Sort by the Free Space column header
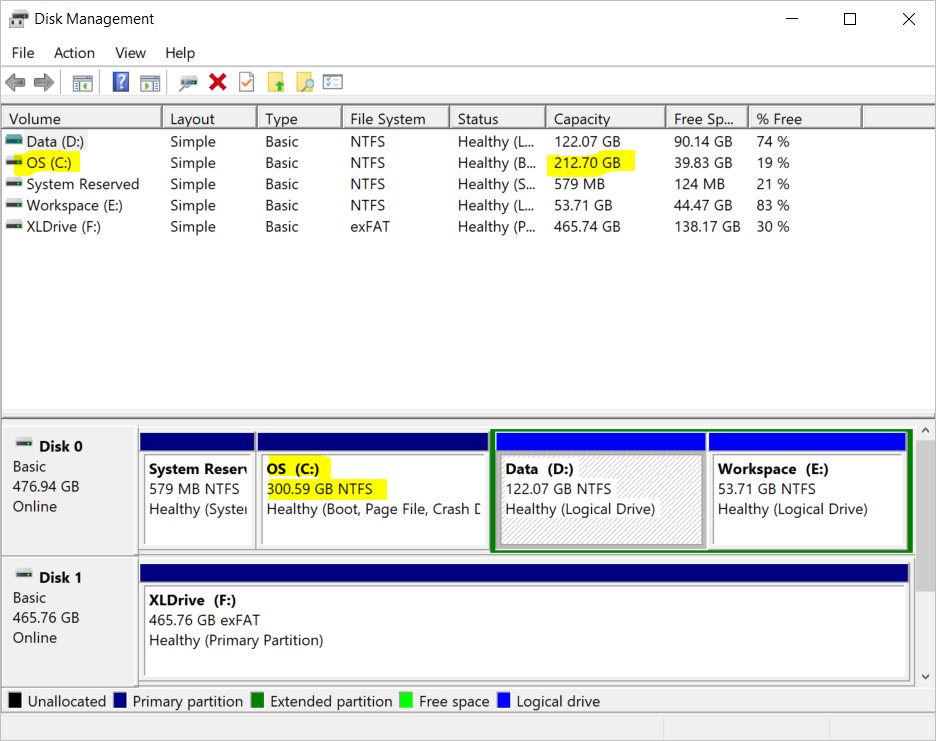This screenshot has height=741, width=936. tap(707, 119)
